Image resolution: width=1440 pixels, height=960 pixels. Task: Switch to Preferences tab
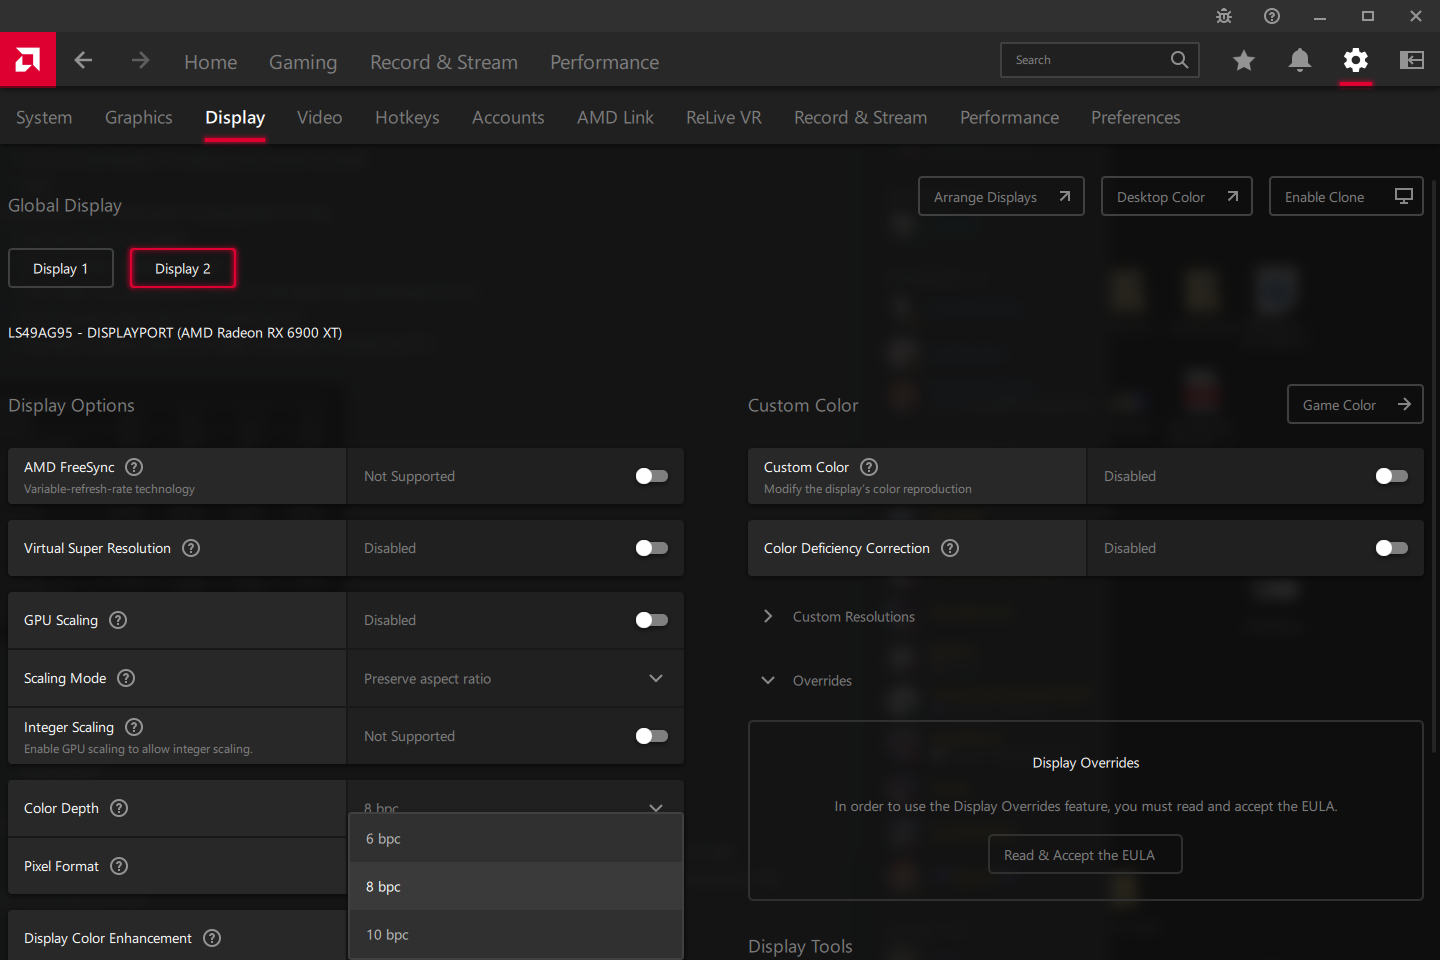(1136, 117)
